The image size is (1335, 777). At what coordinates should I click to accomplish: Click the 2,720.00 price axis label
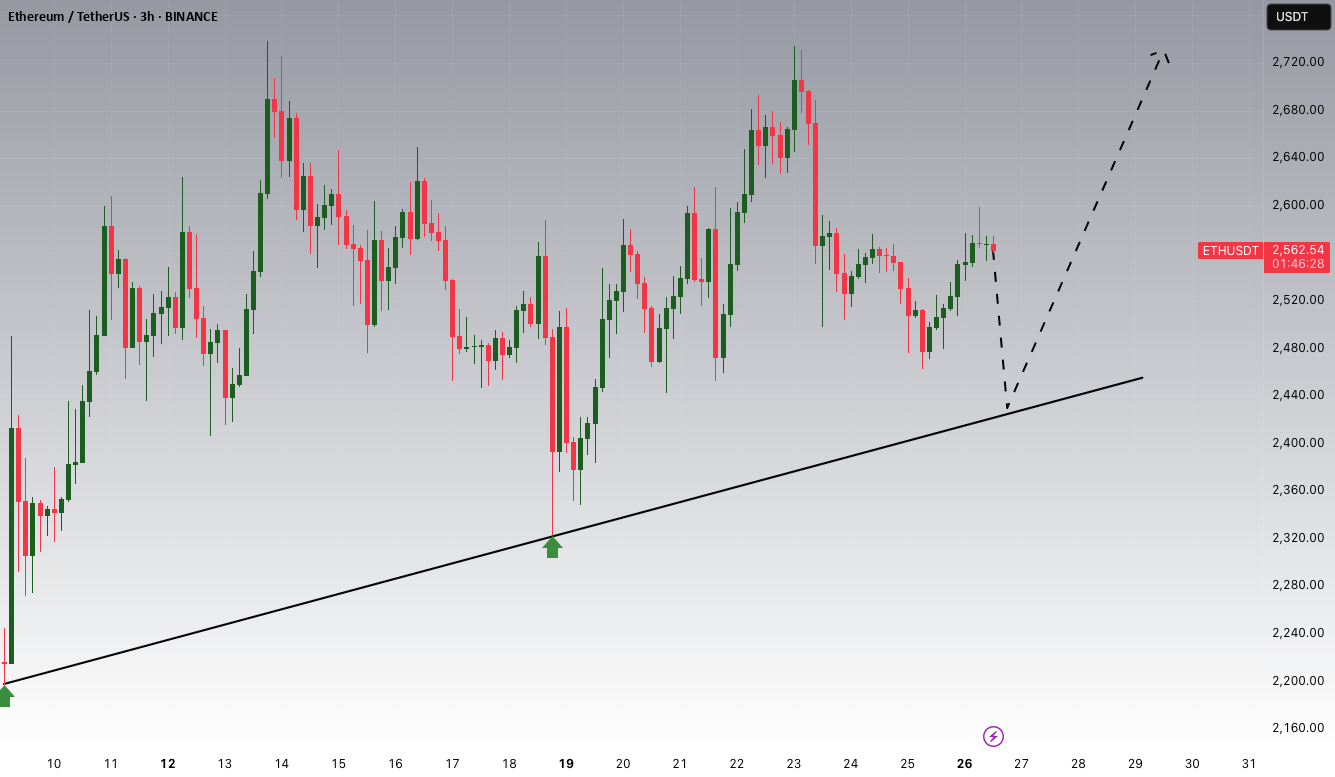click(x=1298, y=62)
